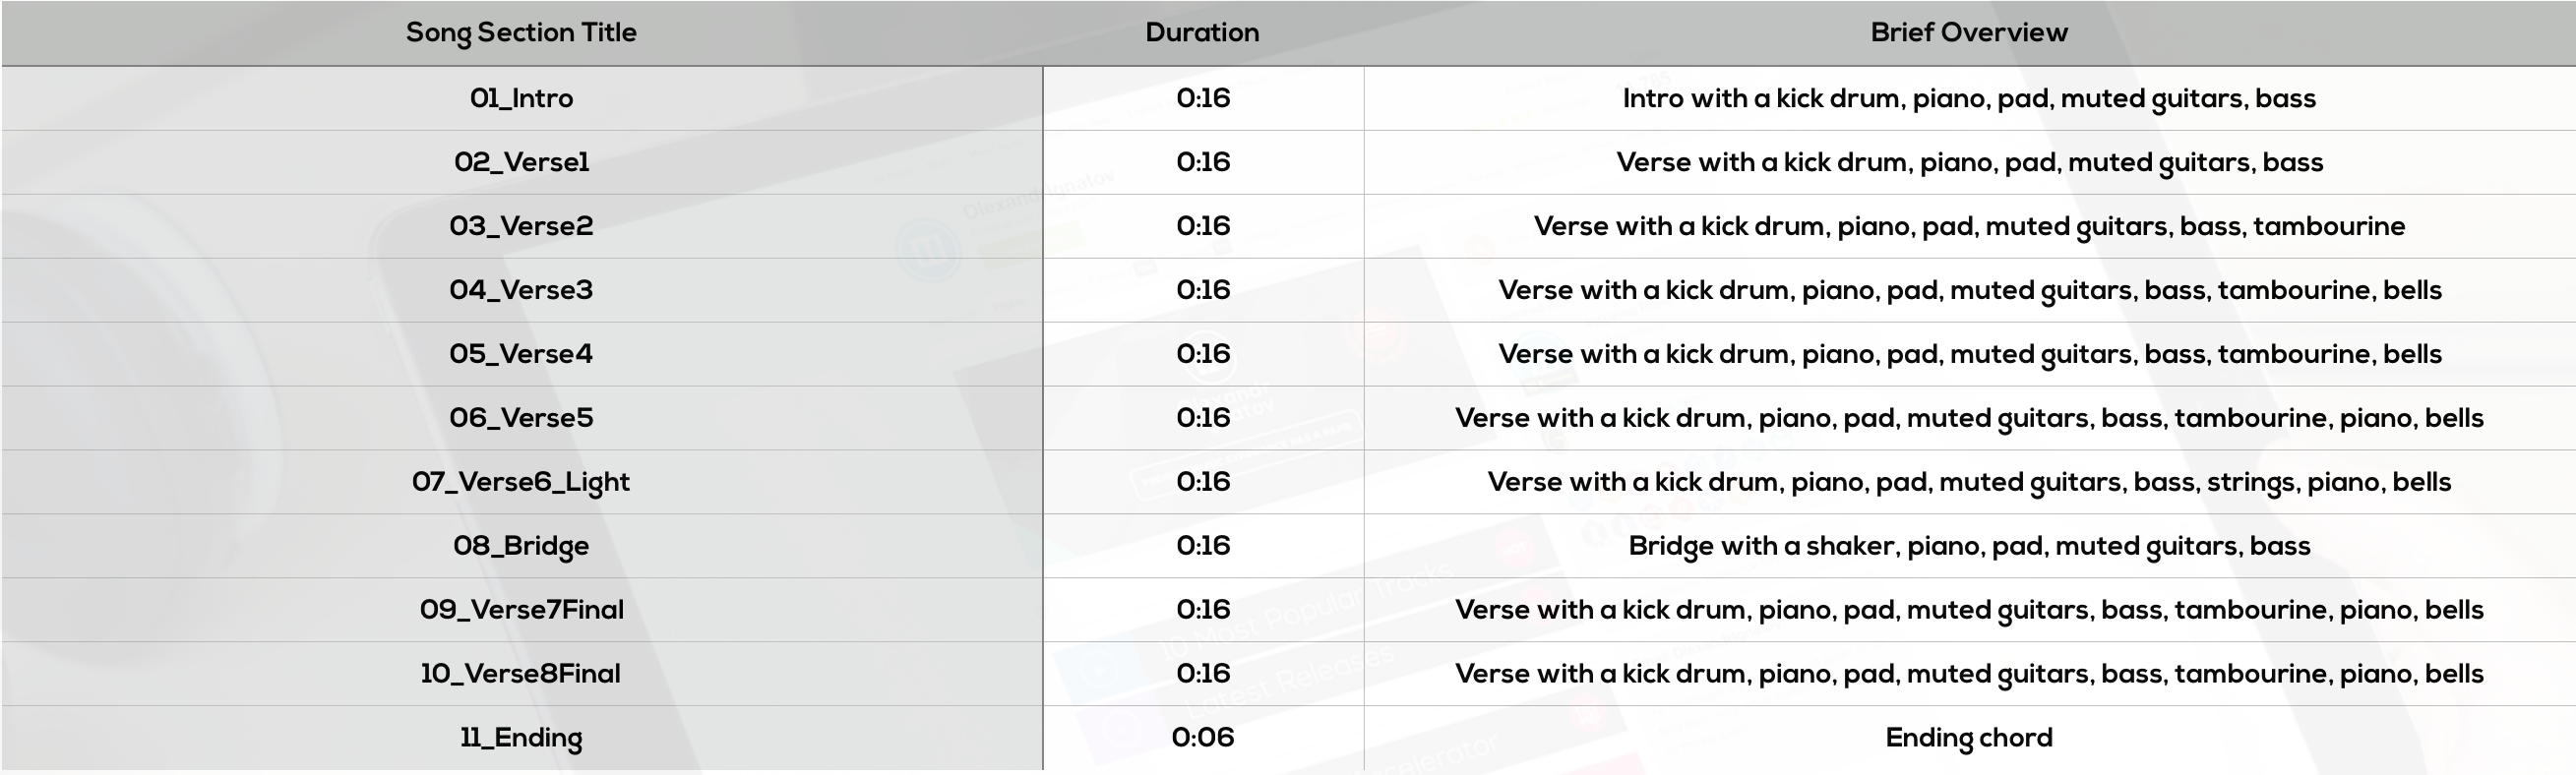
Task: Click the 11_Ending section title
Action: [521, 739]
